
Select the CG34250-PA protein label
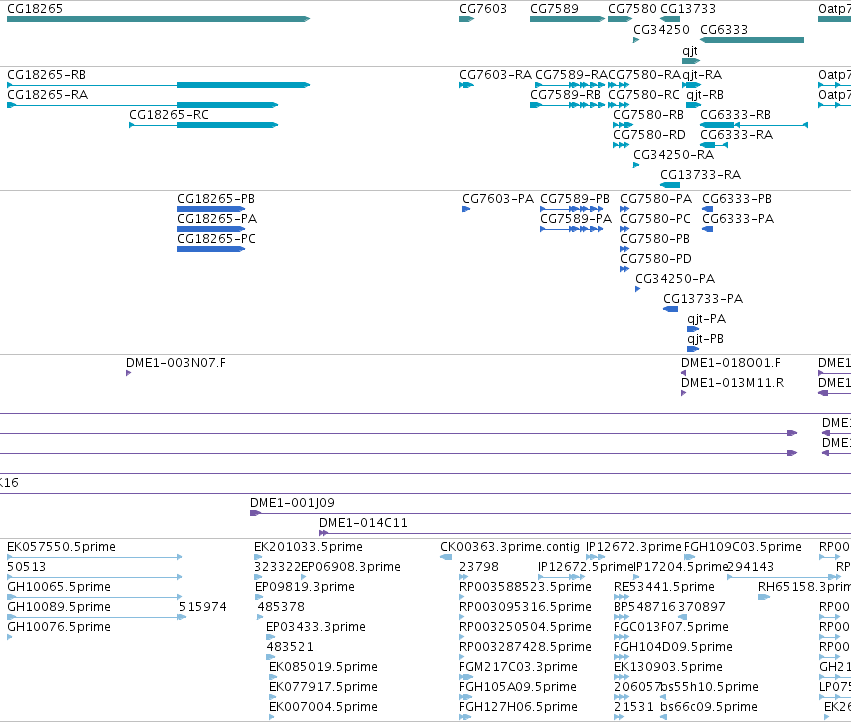point(675,279)
